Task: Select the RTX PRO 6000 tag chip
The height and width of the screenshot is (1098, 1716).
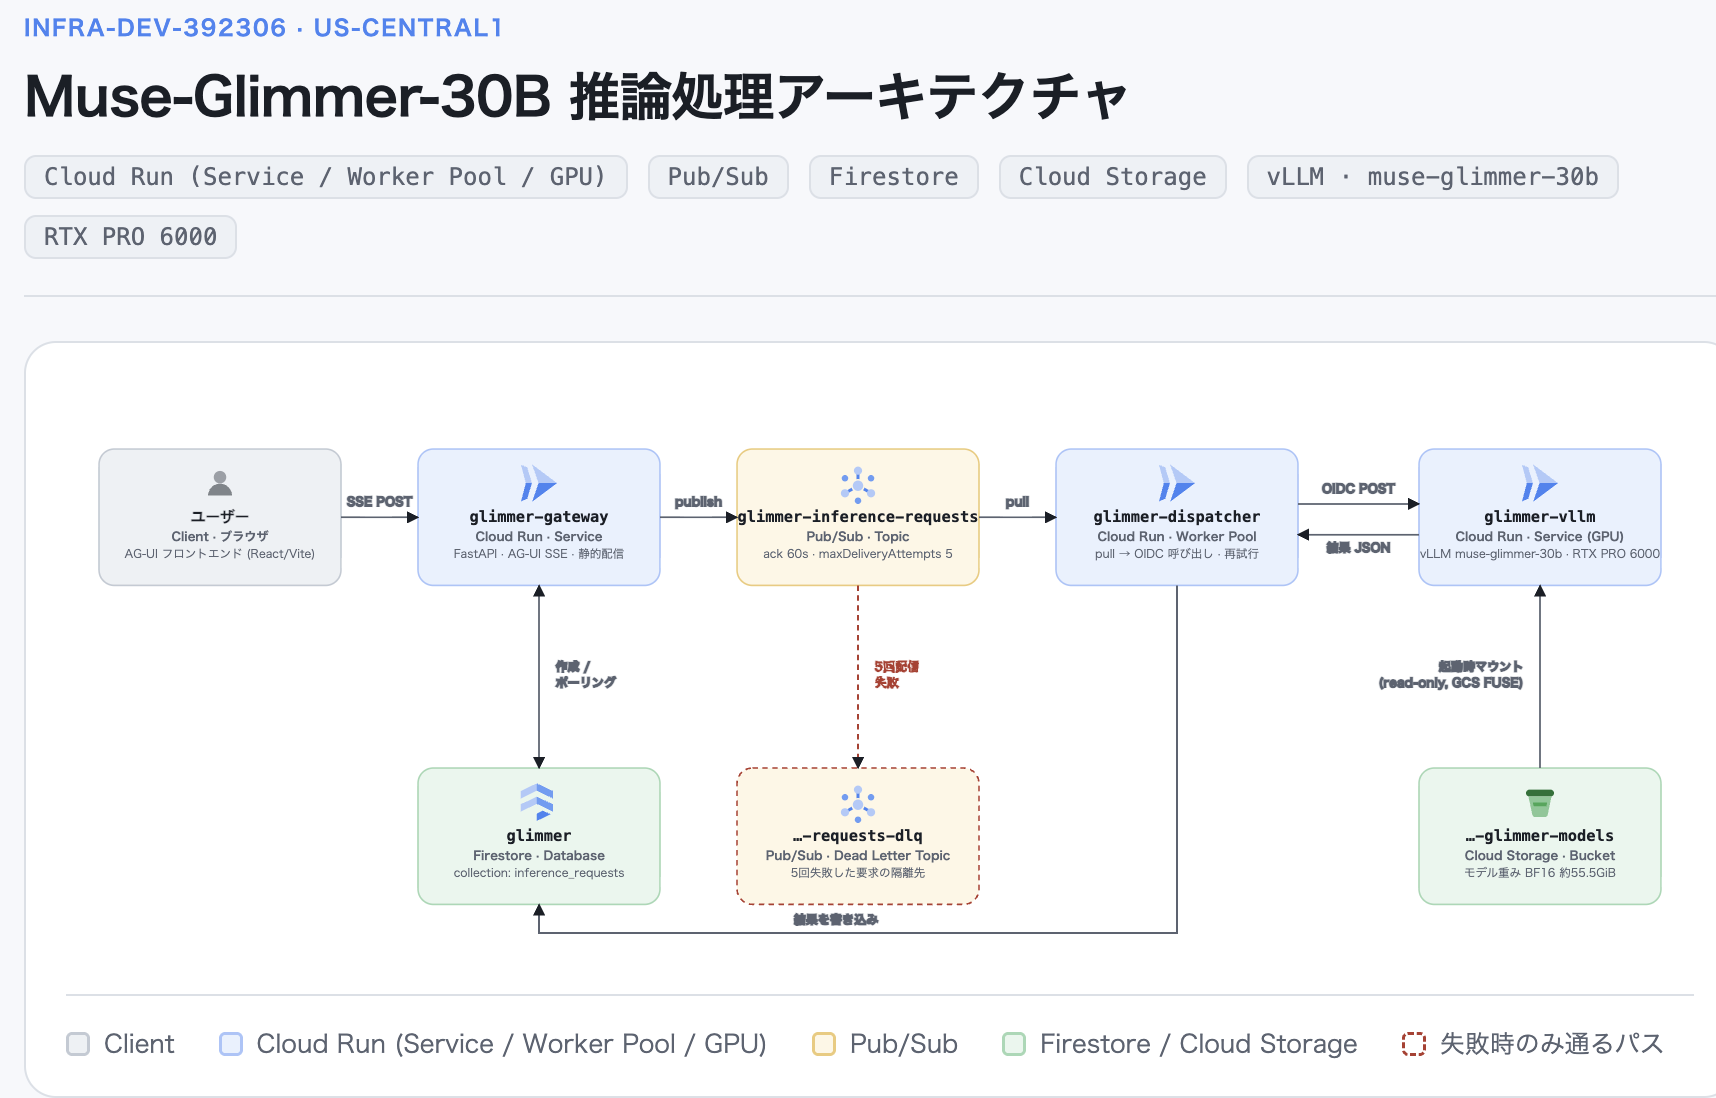Action: point(131,237)
